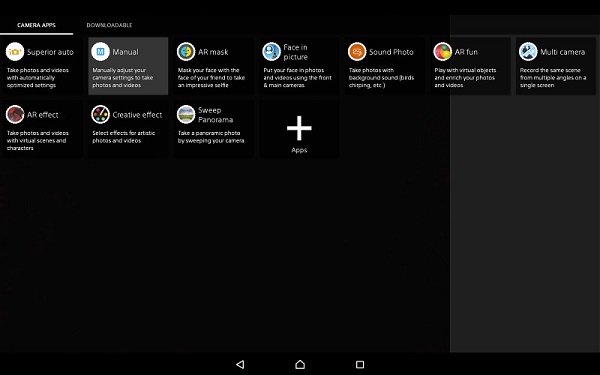Click the "AR mask" title label
Screen dimensions: 600x375
[213, 52]
